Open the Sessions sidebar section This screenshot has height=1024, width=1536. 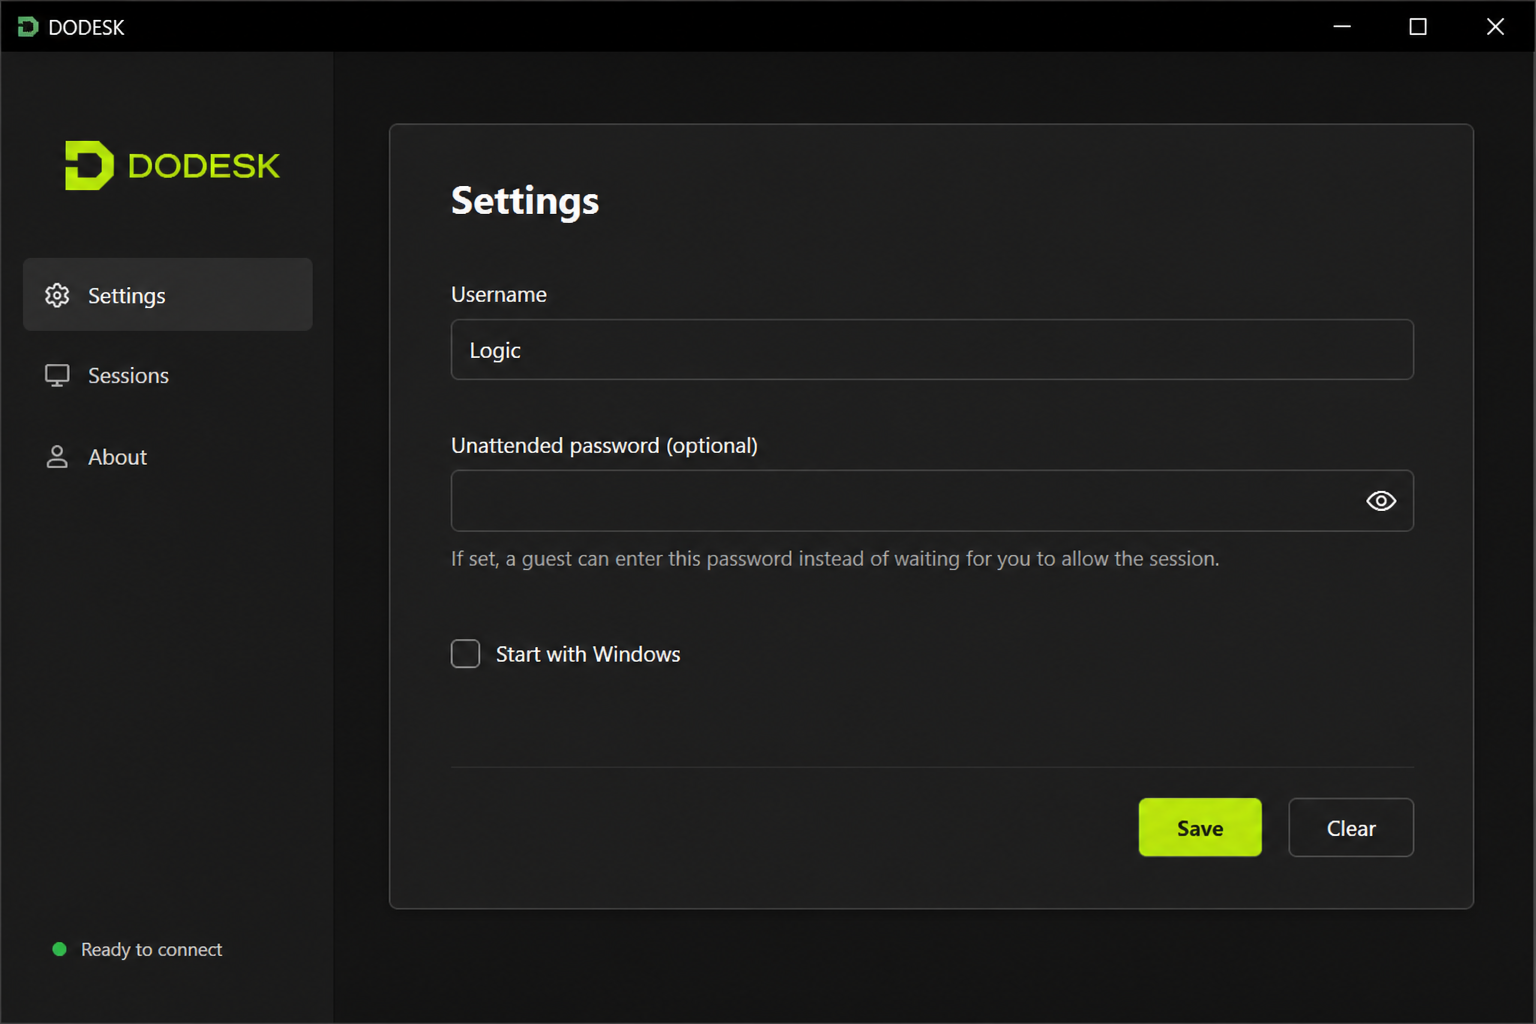[x=167, y=376]
